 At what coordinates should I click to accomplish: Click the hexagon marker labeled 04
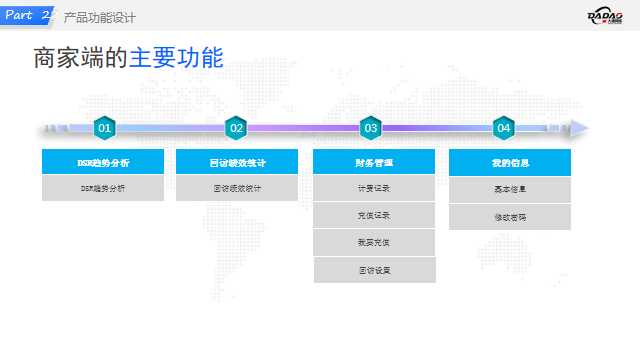point(504,128)
